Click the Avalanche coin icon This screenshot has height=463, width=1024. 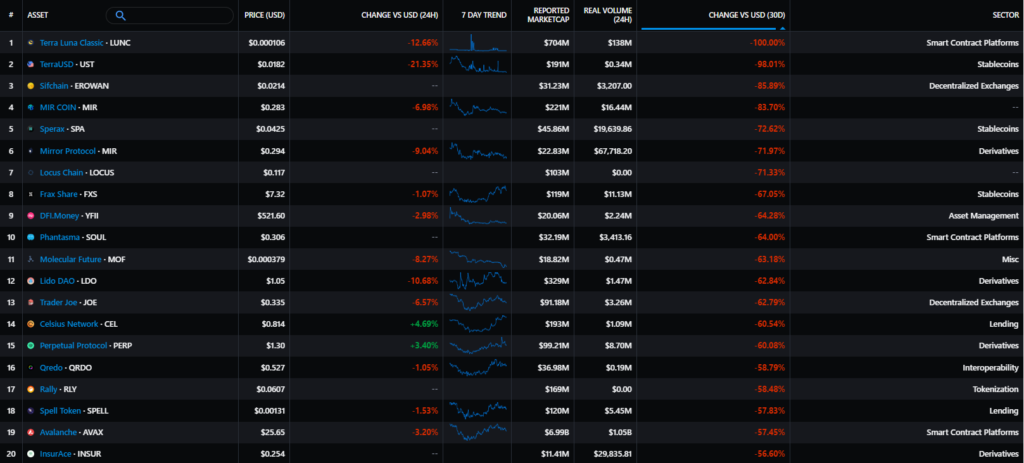[x=31, y=432]
